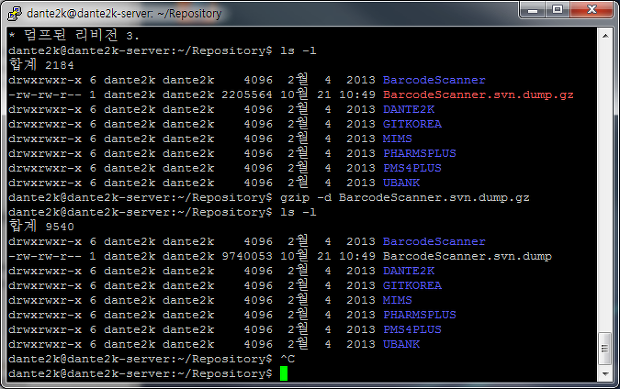Click the gzip -d command text
Image resolution: width=620 pixels, height=389 pixels.
tap(405, 197)
